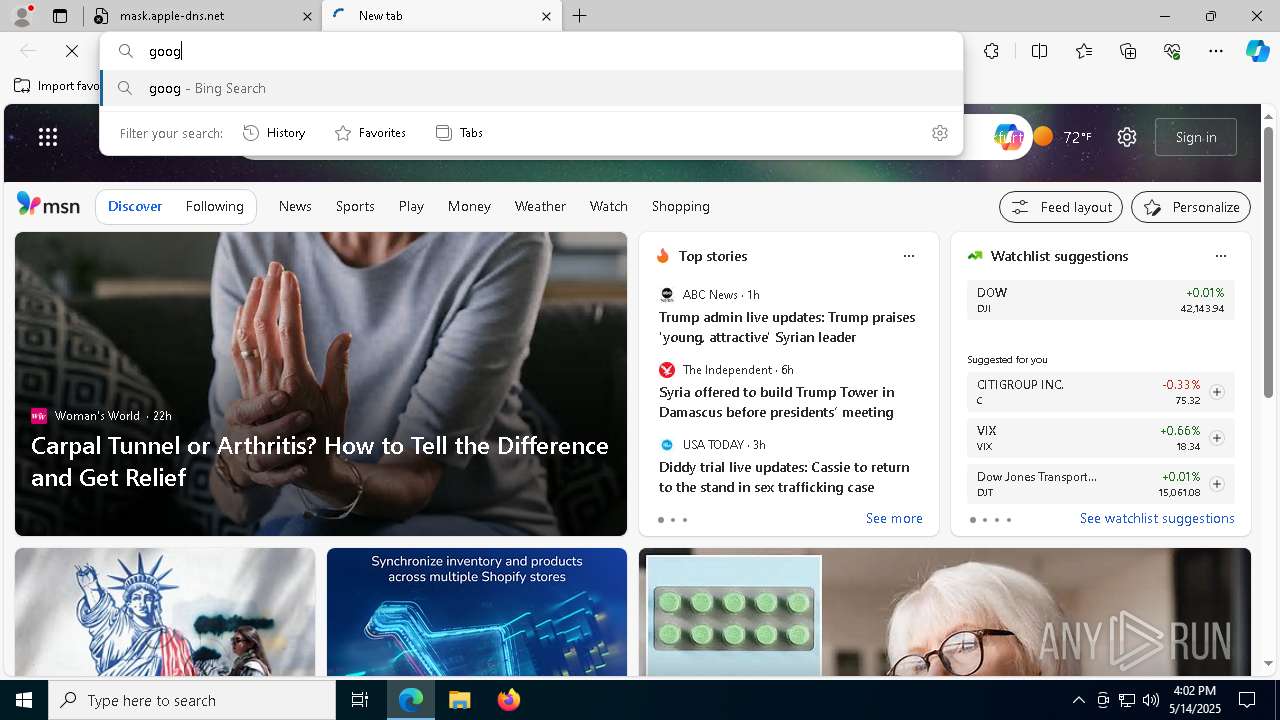This screenshot has width=1280, height=720.
Task: Click the Sign in button
Action: pos(1196,137)
